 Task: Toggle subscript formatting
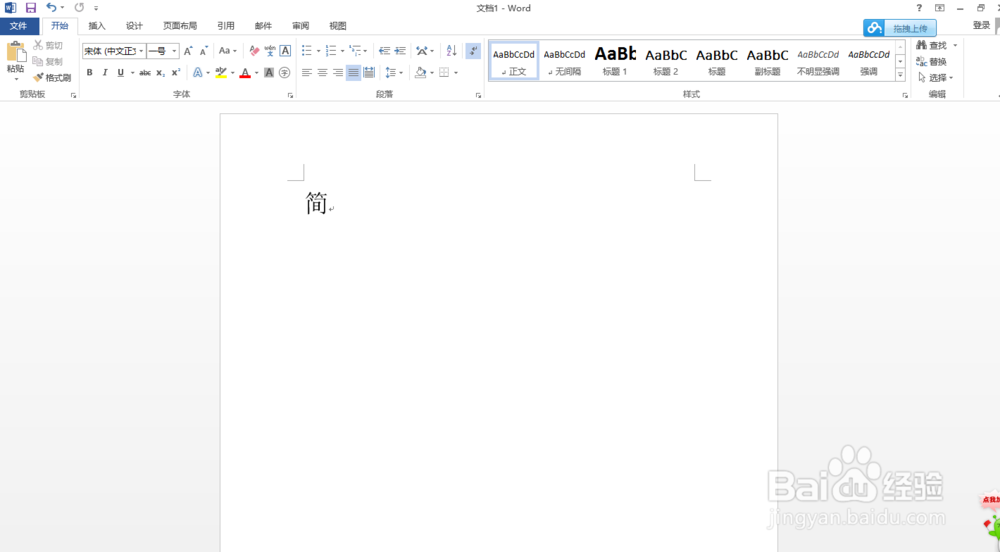160,73
